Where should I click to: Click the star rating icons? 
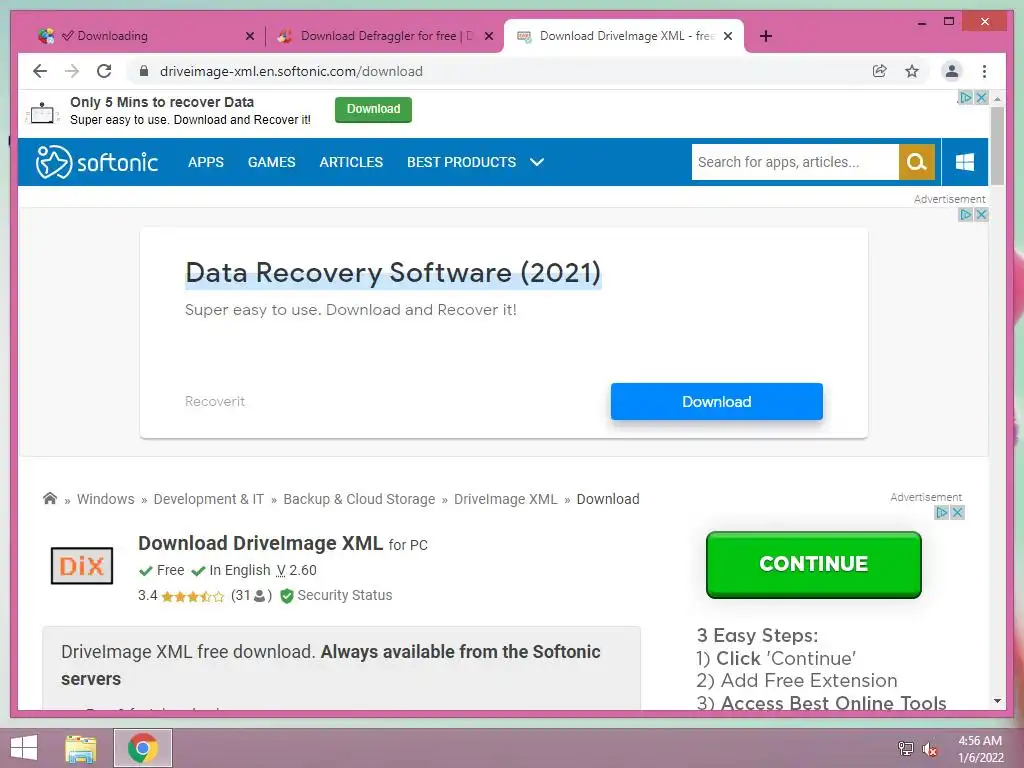[193, 596]
